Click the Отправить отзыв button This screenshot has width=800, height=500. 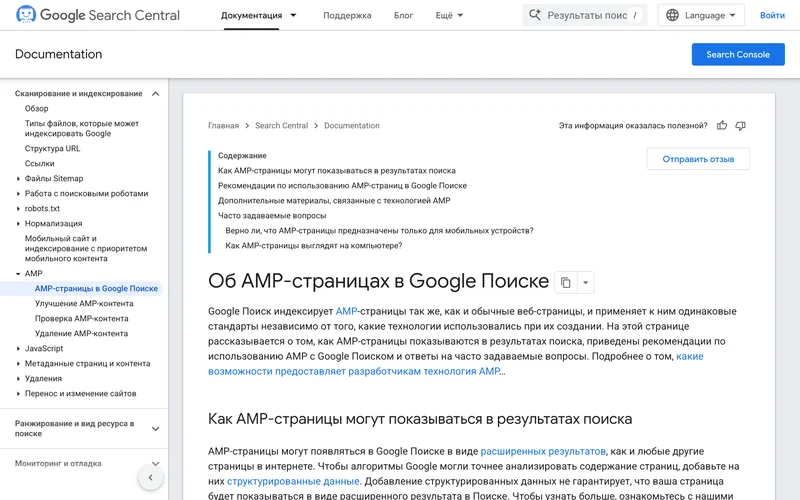[x=698, y=159]
